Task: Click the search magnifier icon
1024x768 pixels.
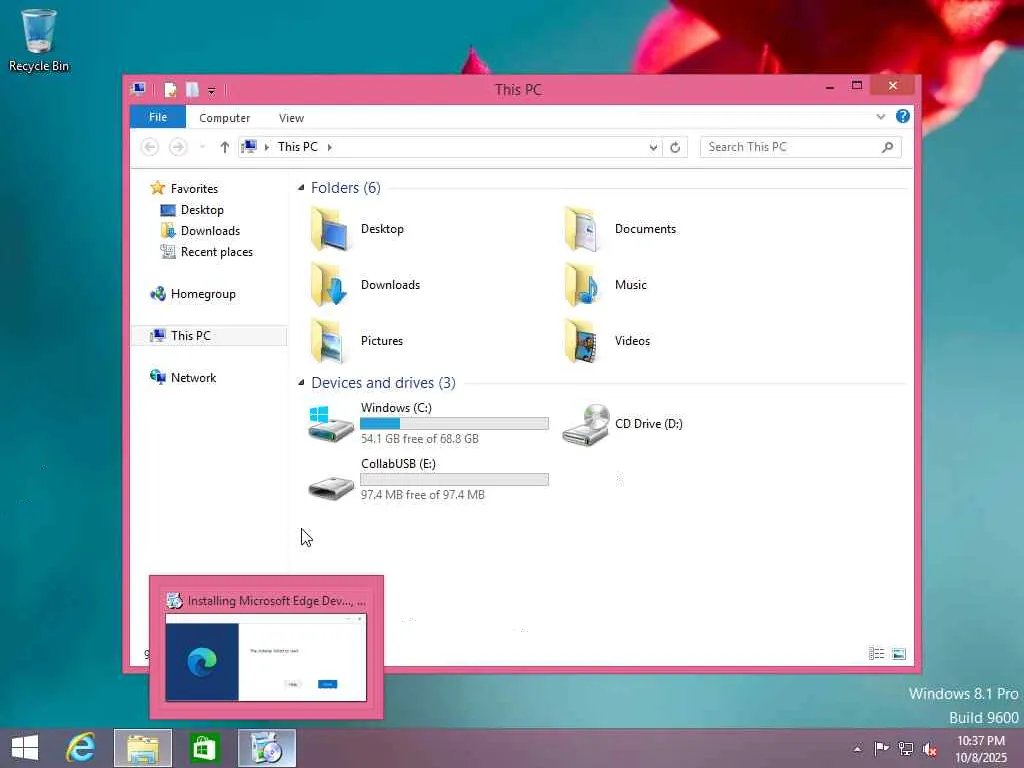Action: (887, 147)
